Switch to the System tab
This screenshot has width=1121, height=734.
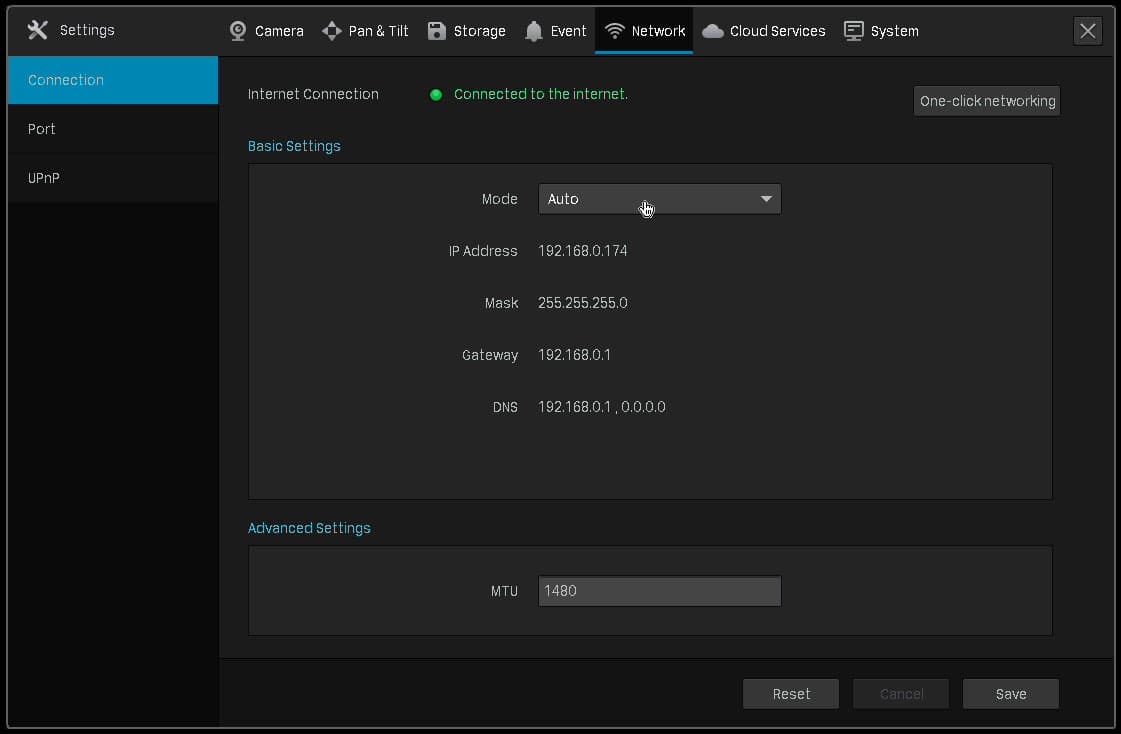click(882, 31)
